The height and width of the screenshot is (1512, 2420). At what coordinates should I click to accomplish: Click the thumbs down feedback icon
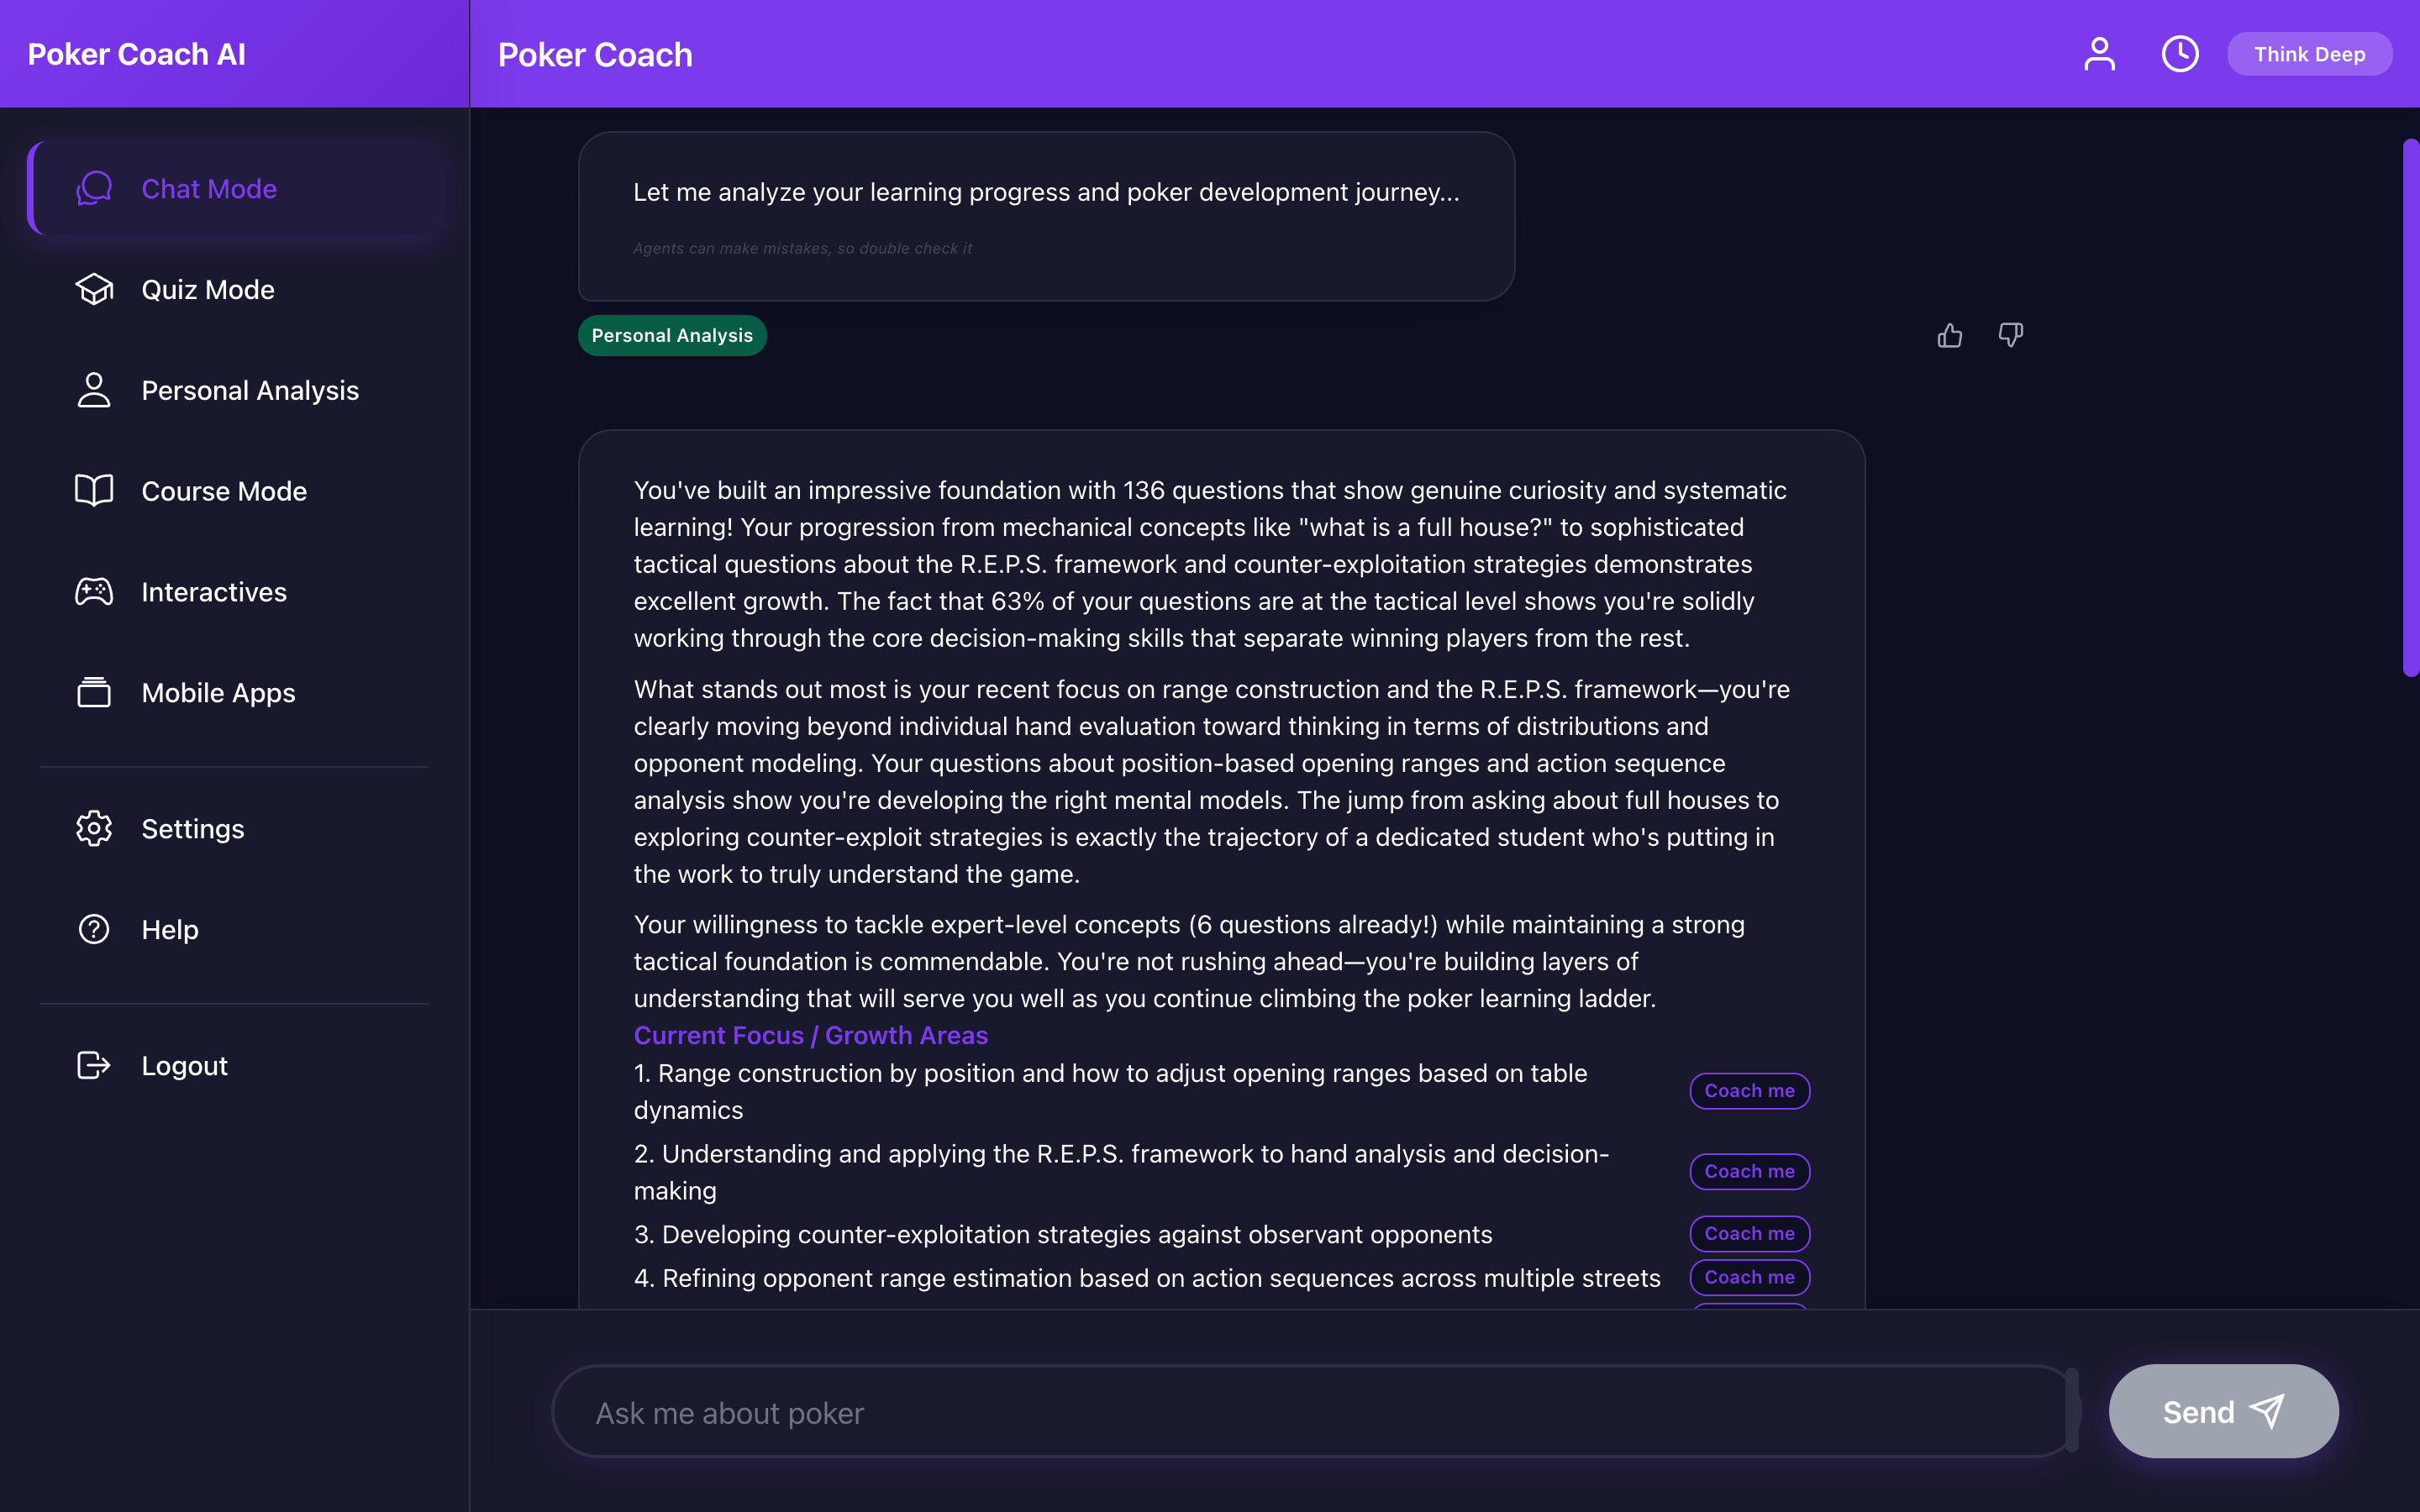tap(2010, 335)
